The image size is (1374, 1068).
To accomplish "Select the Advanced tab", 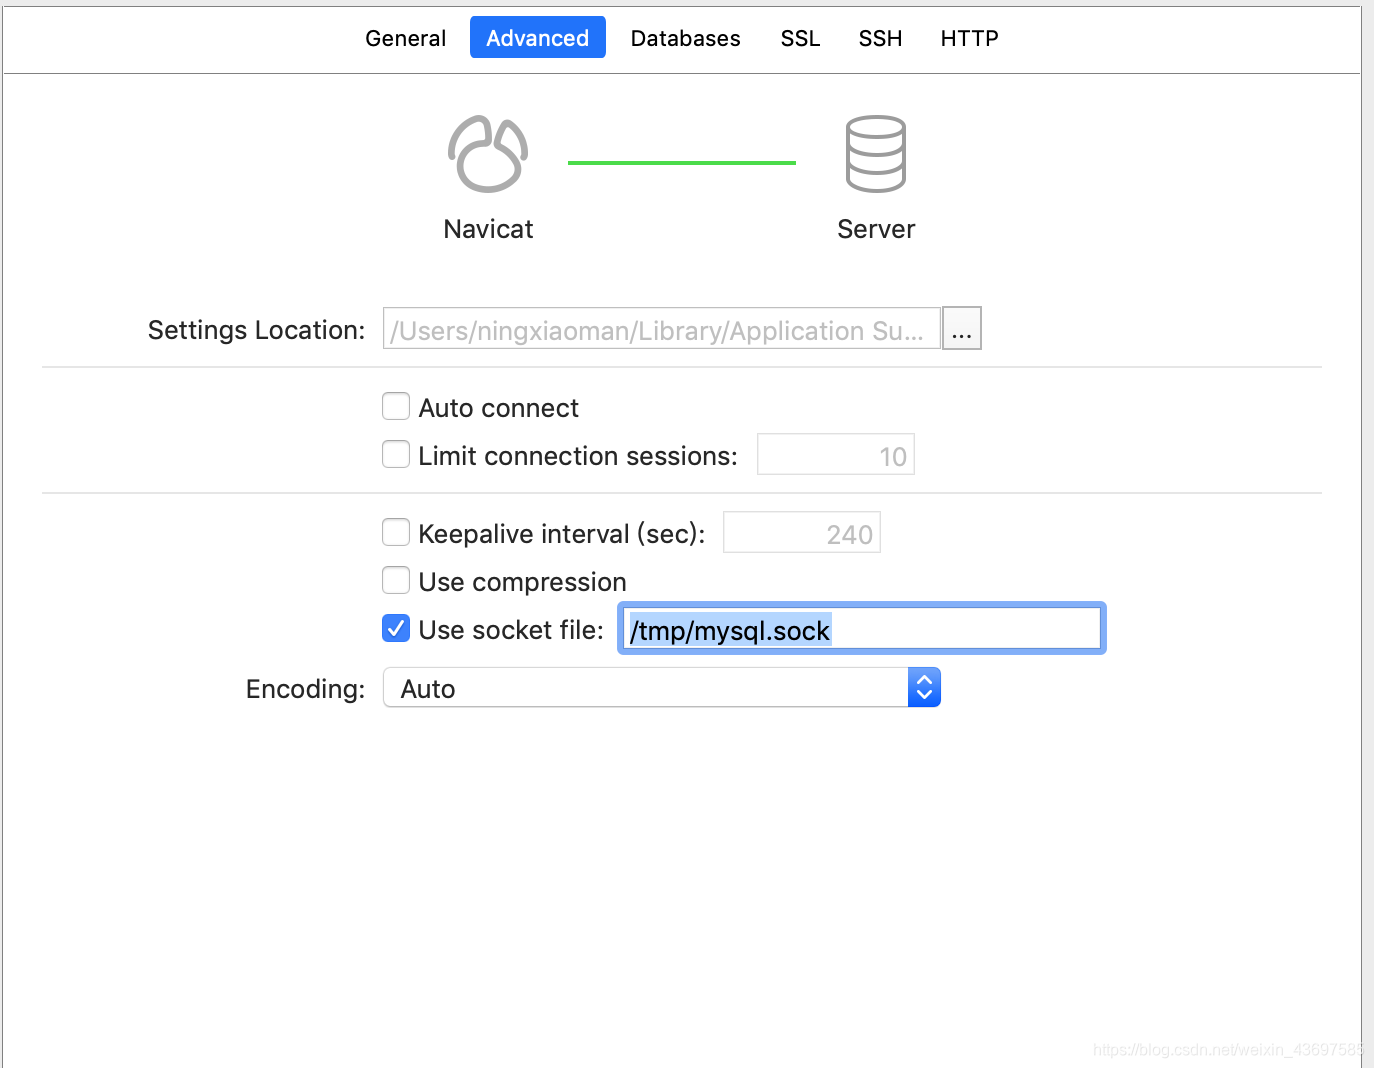I will [538, 38].
